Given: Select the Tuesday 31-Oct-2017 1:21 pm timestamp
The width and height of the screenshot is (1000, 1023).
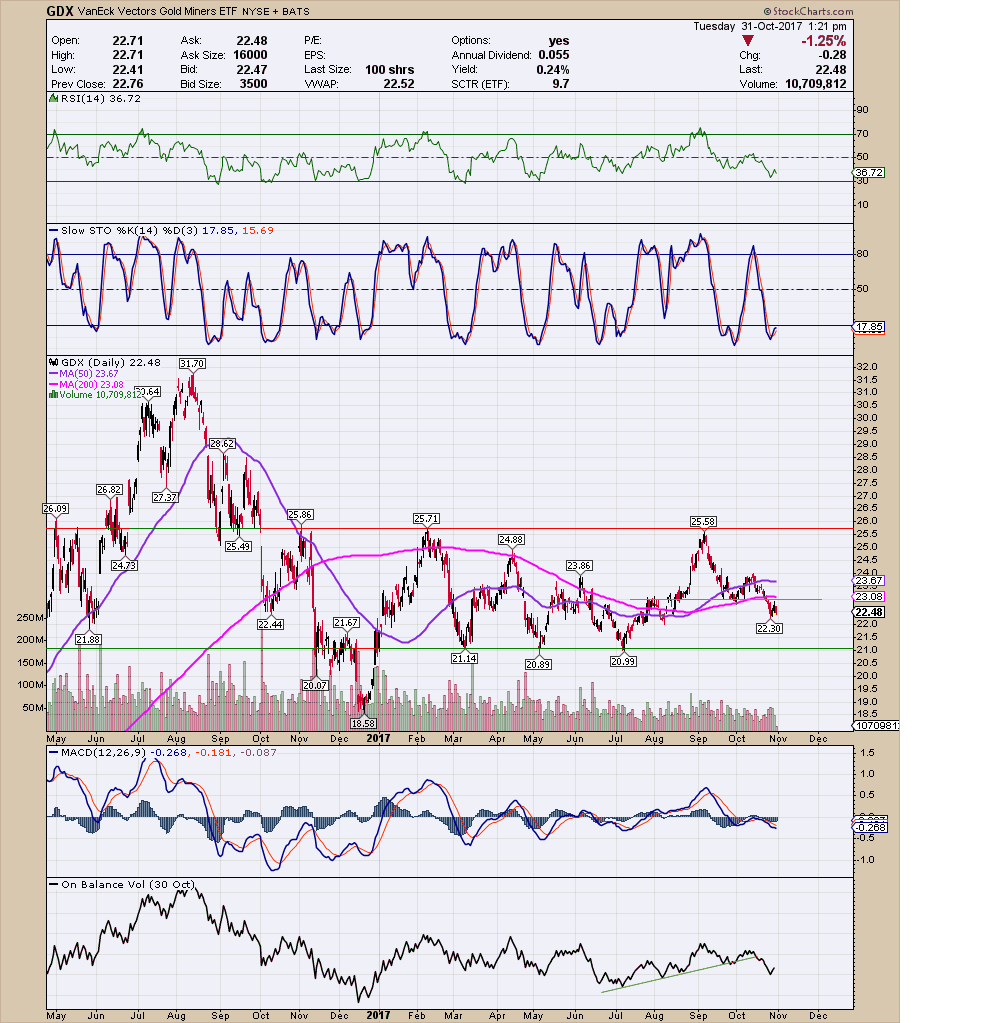Looking at the screenshot, I should tap(770, 26).
